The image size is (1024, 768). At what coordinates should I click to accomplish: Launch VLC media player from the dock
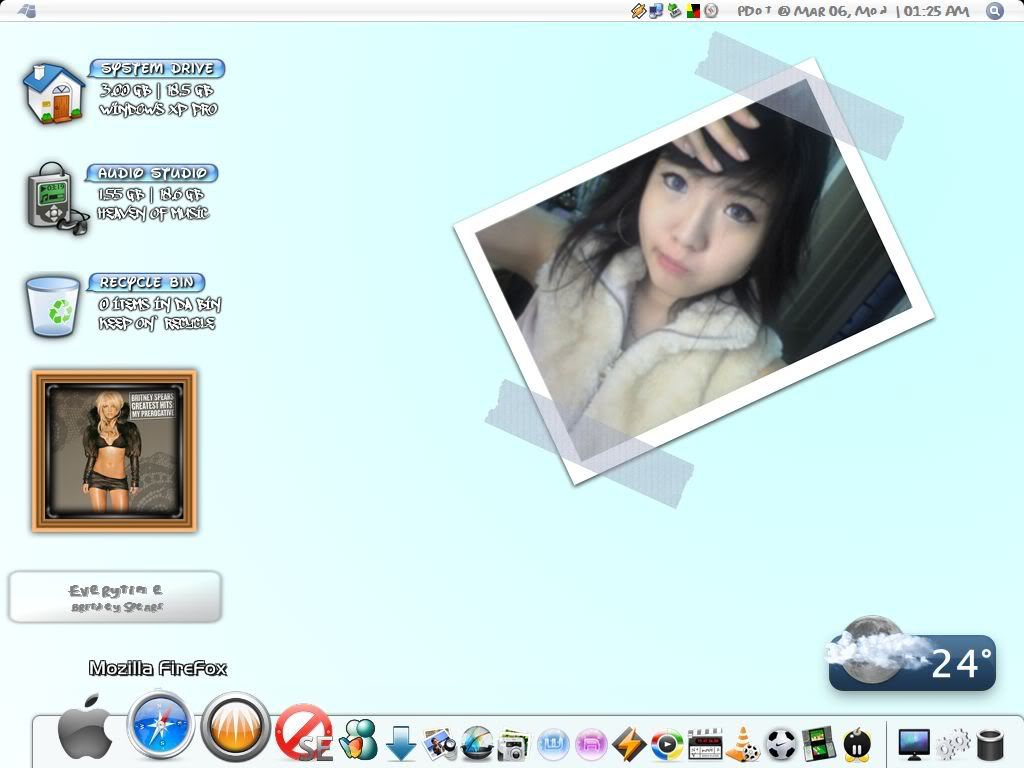pyautogui.click(x=742, y=744)
